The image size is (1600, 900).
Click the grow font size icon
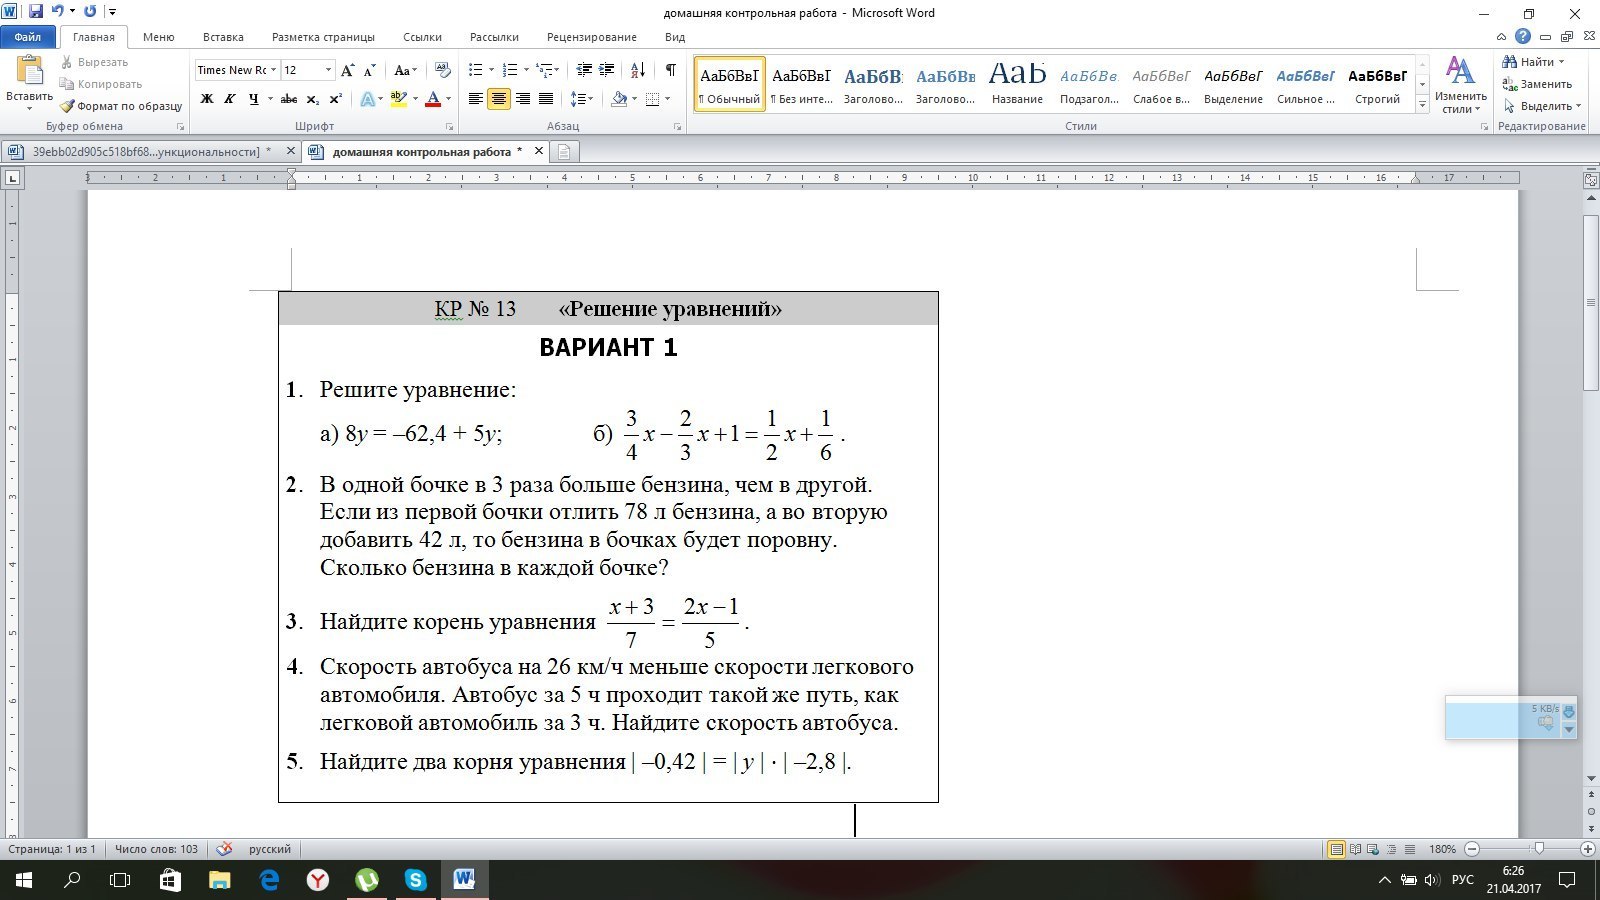347,70
